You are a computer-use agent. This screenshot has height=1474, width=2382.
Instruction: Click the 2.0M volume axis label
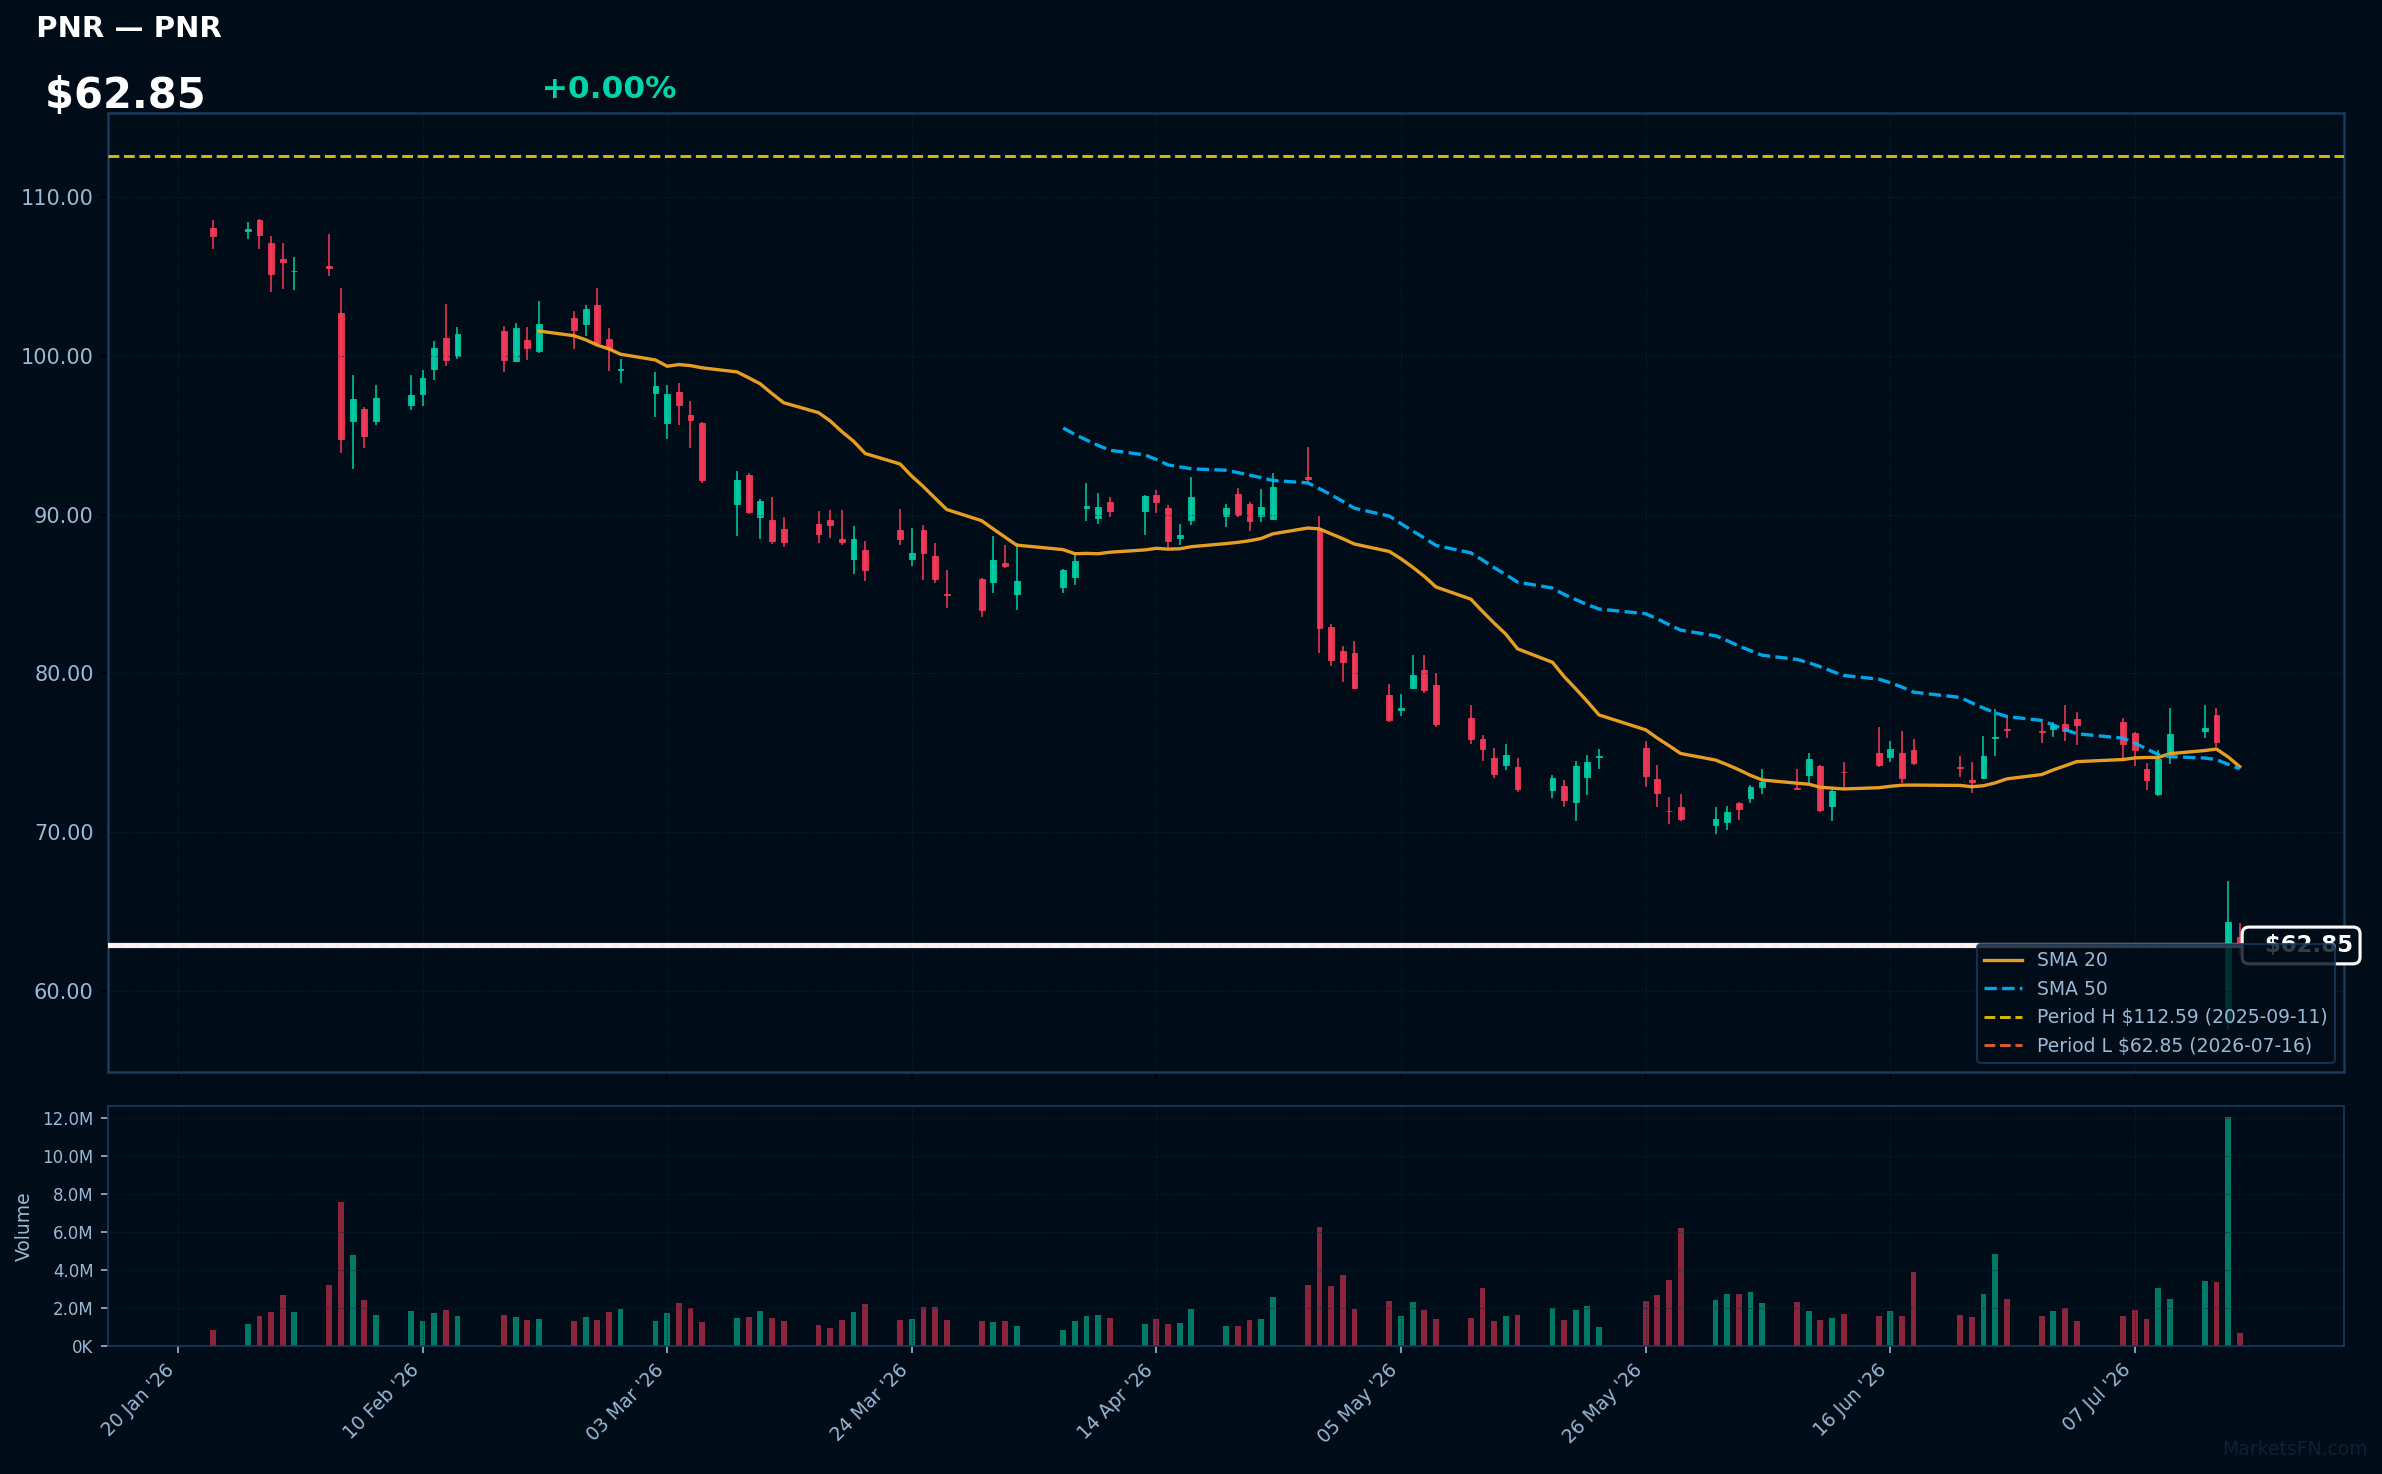[73, 1309]
